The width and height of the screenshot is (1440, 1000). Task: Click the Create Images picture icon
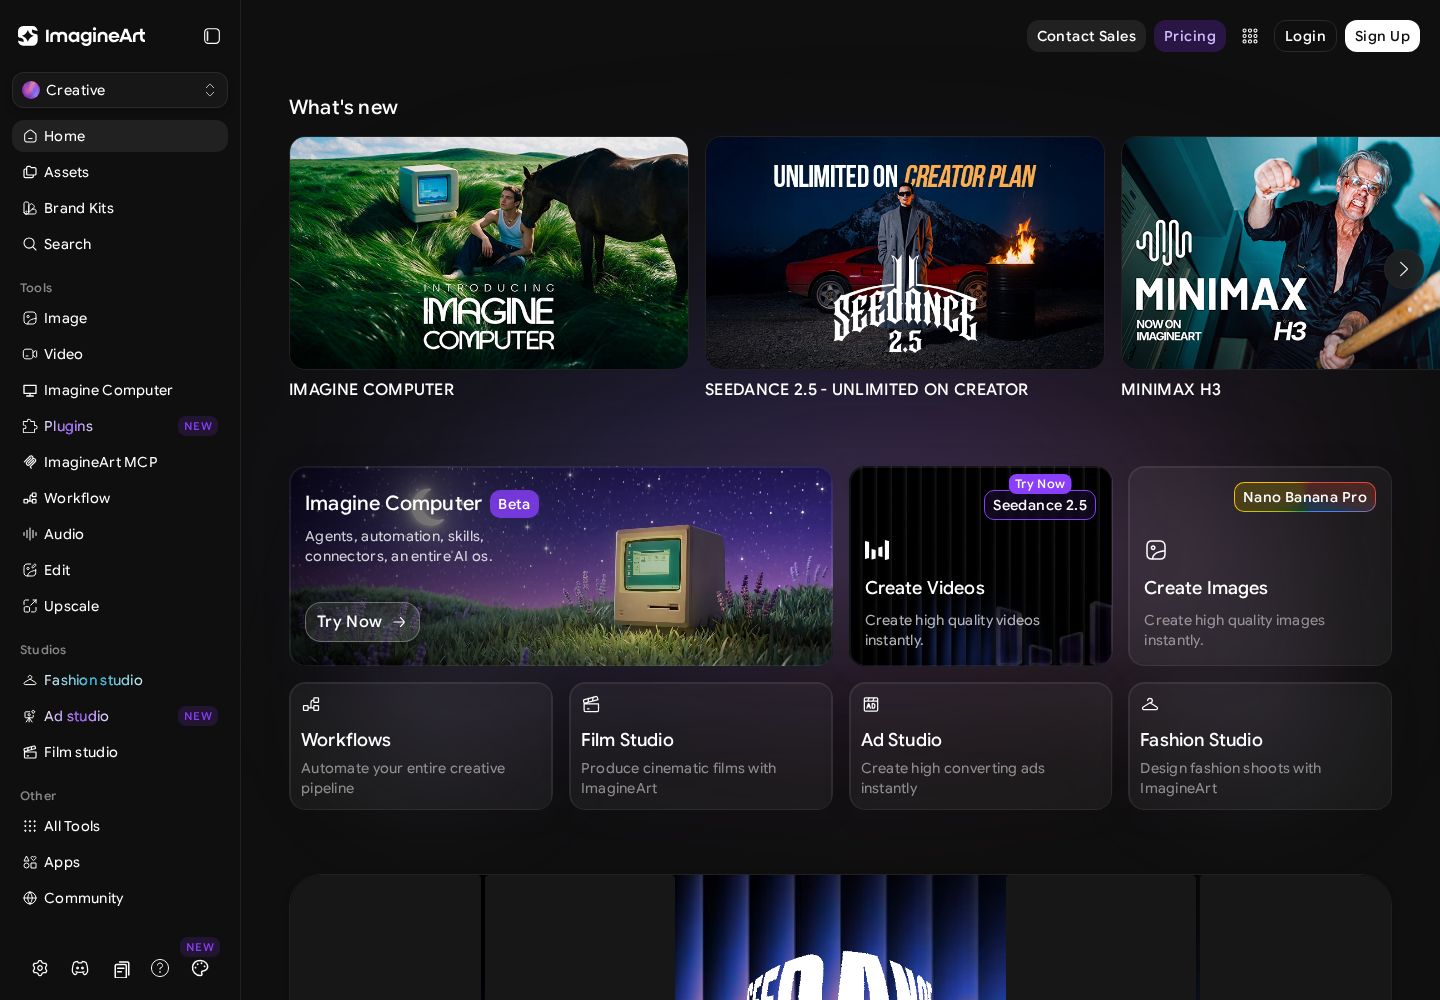coord(1156,550)
